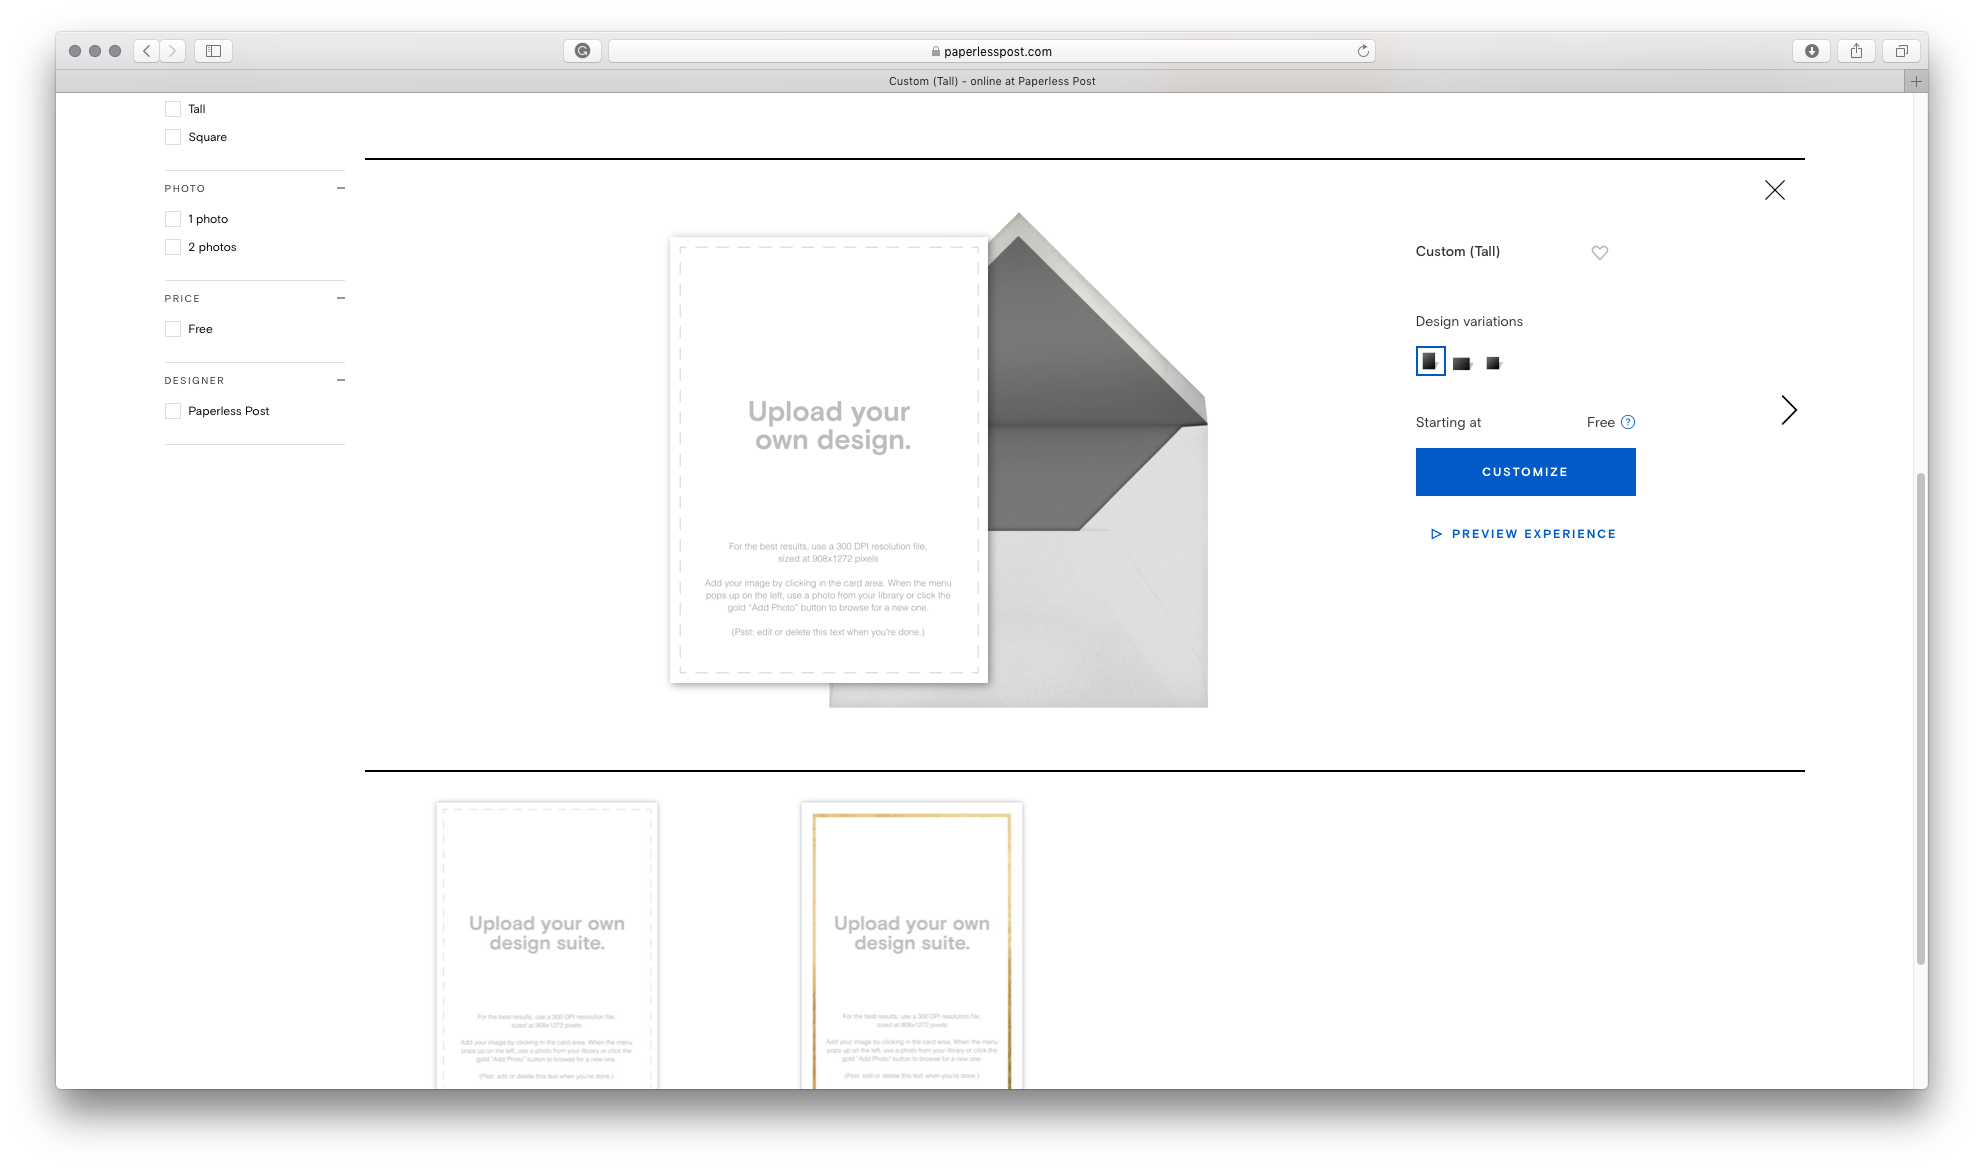Favorite the card with heart icon

[x=1600, y=253]
